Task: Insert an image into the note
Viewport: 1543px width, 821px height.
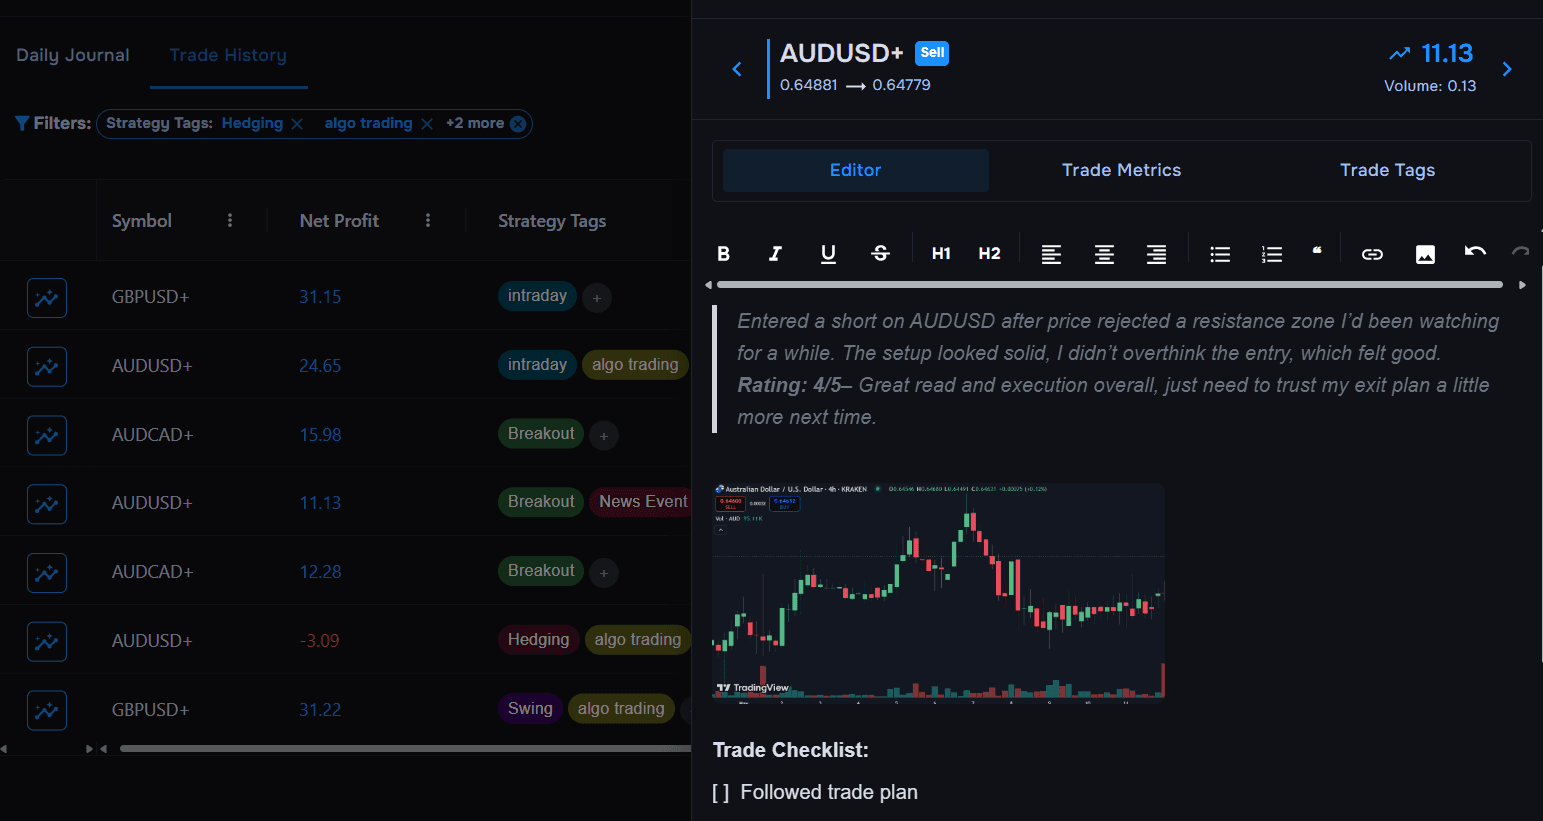Action: (x=1425, y=254)
